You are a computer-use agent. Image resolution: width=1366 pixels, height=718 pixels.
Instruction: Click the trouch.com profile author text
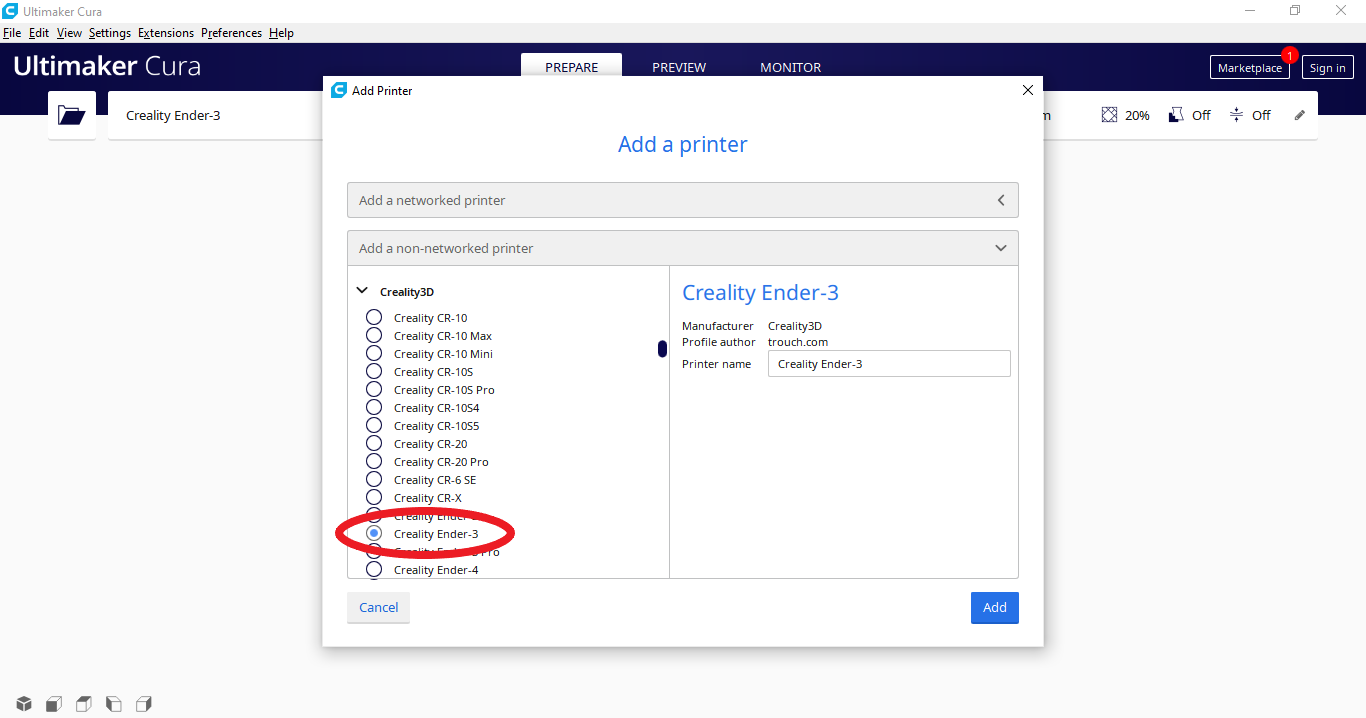pos(798,342)
